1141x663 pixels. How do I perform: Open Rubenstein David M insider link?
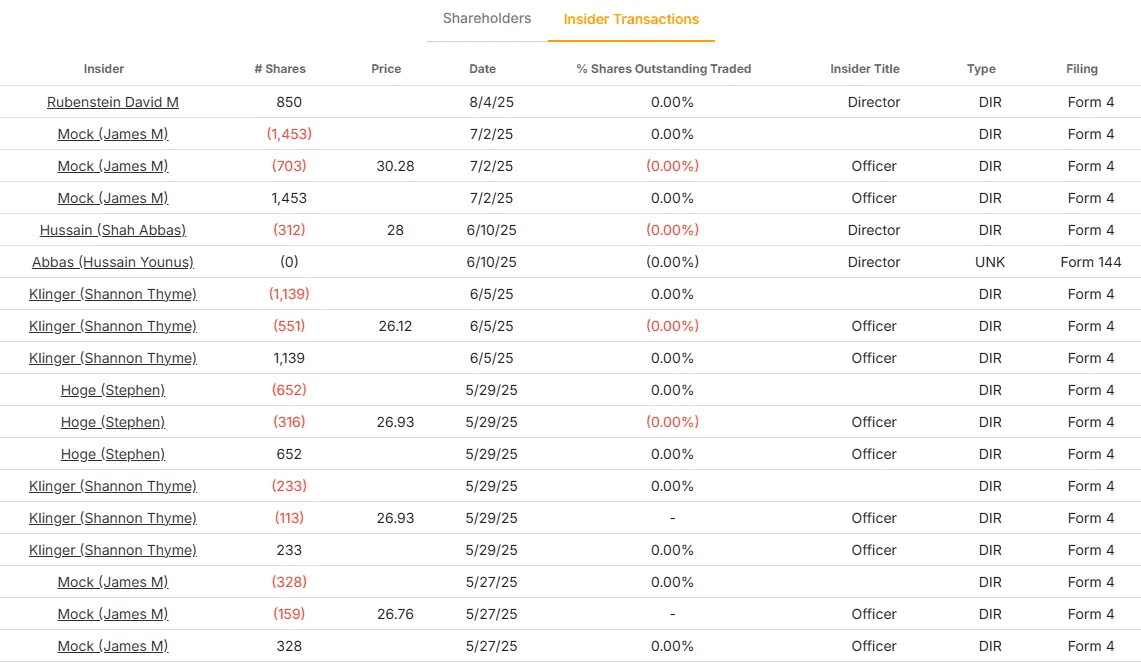[113, 102]
